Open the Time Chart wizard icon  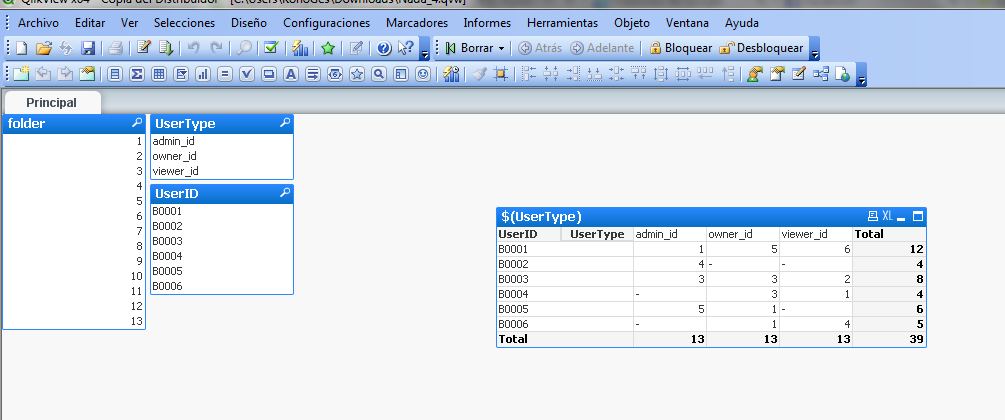coord(451,74)
